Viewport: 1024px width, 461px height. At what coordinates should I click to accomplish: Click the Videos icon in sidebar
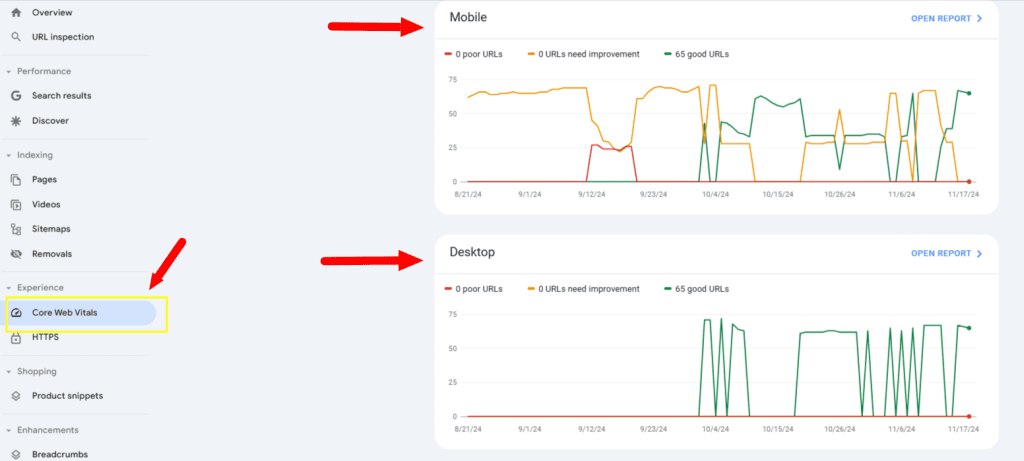coord(16,204)
